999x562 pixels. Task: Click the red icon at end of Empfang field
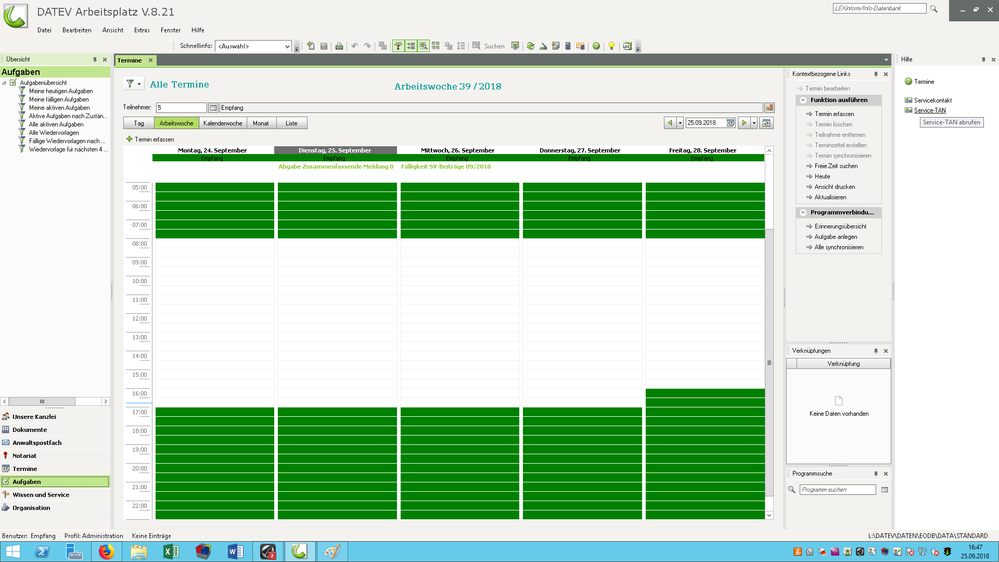tap(769, 108)
